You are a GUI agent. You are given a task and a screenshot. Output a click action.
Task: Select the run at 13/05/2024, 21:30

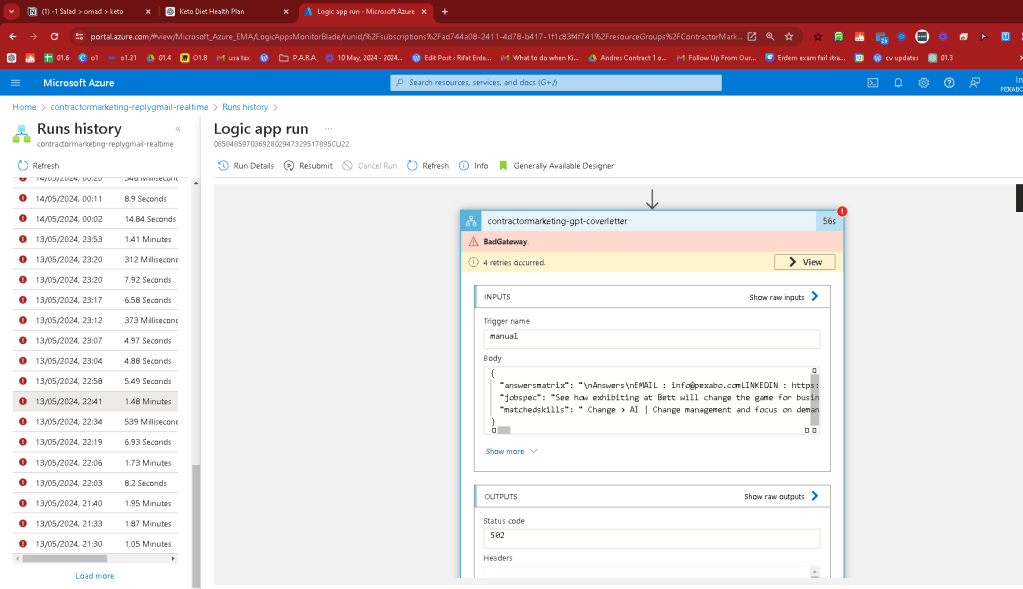pos(95,543)
